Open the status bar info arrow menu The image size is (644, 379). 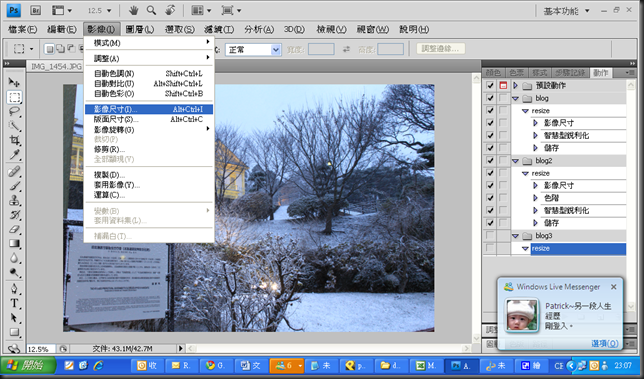point(181,349)
